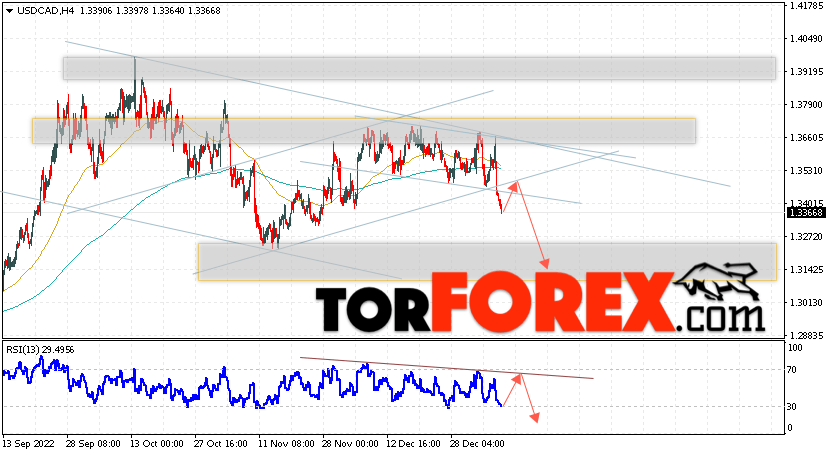The height and width of the screenshot is (455, 830).
Task: Click the 1.41785 price axis label
Action: (806, 6)
